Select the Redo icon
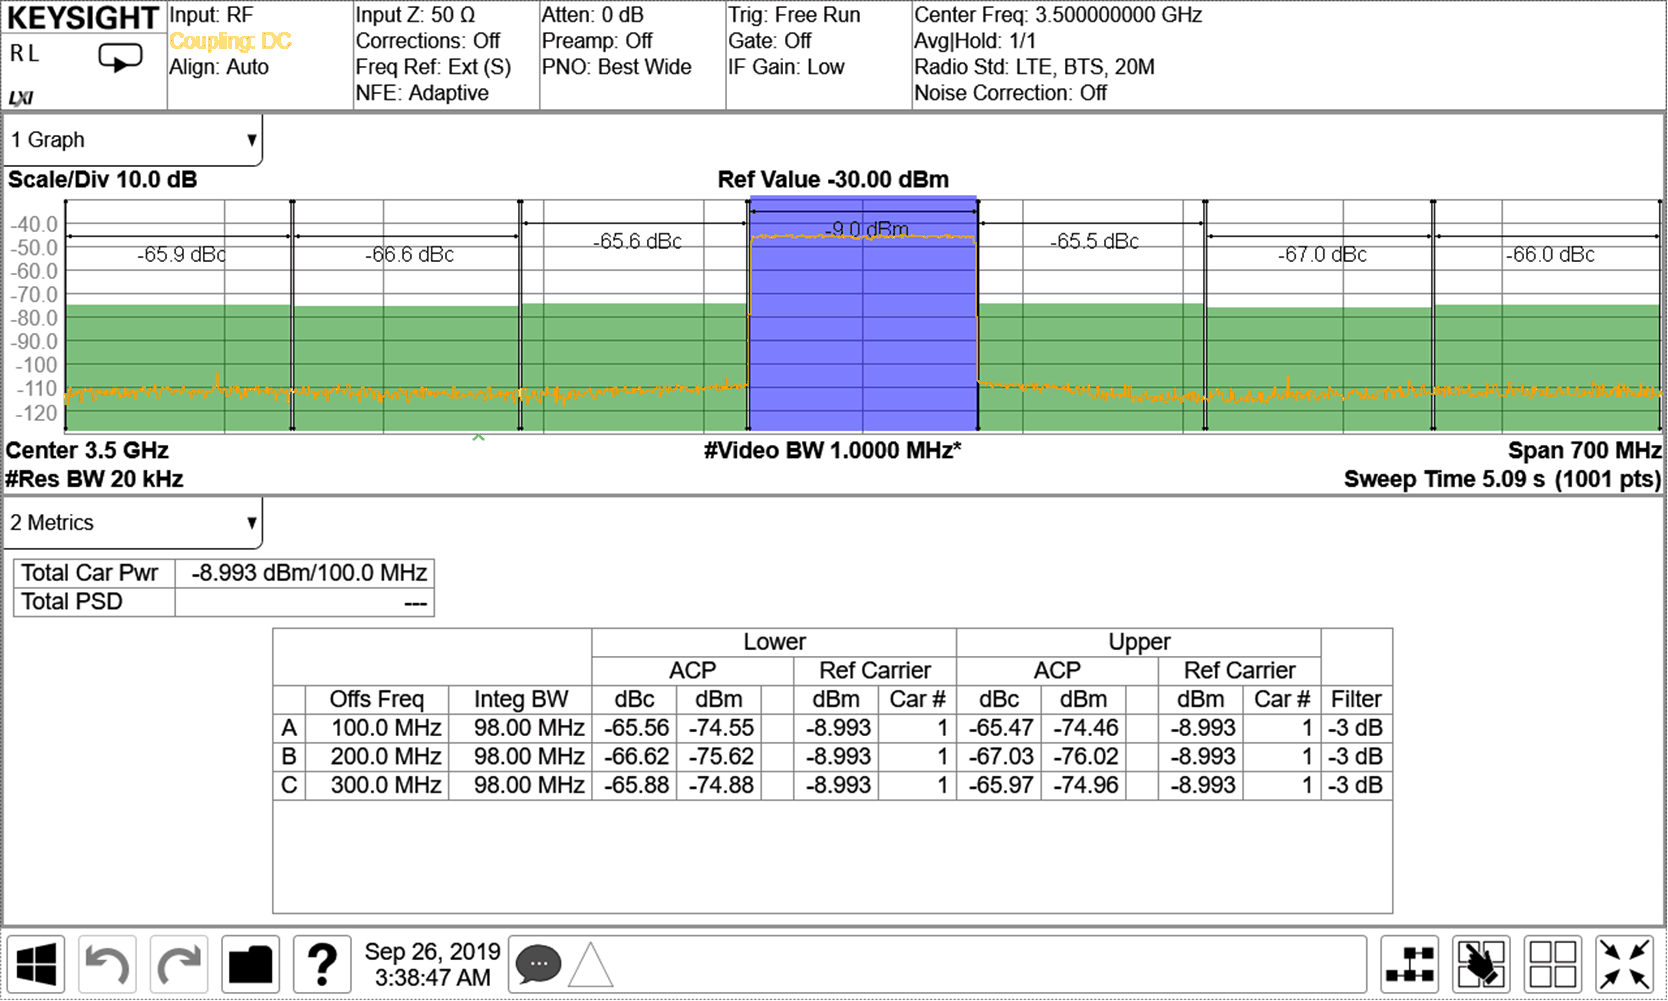 tap(178, 963)
